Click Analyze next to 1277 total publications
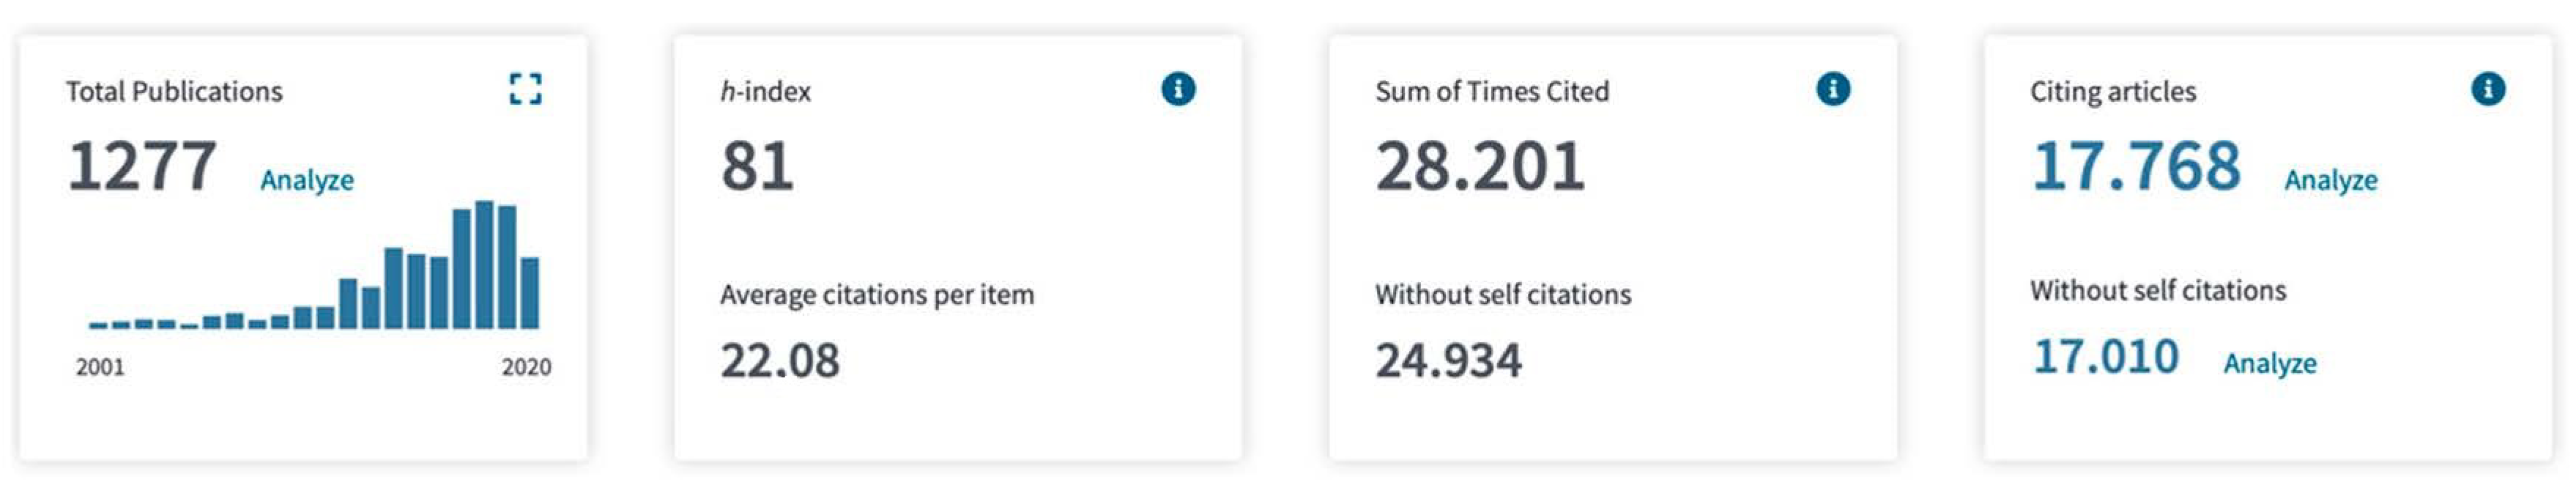This screenshot has height=485, width=2576. (307, 180)
